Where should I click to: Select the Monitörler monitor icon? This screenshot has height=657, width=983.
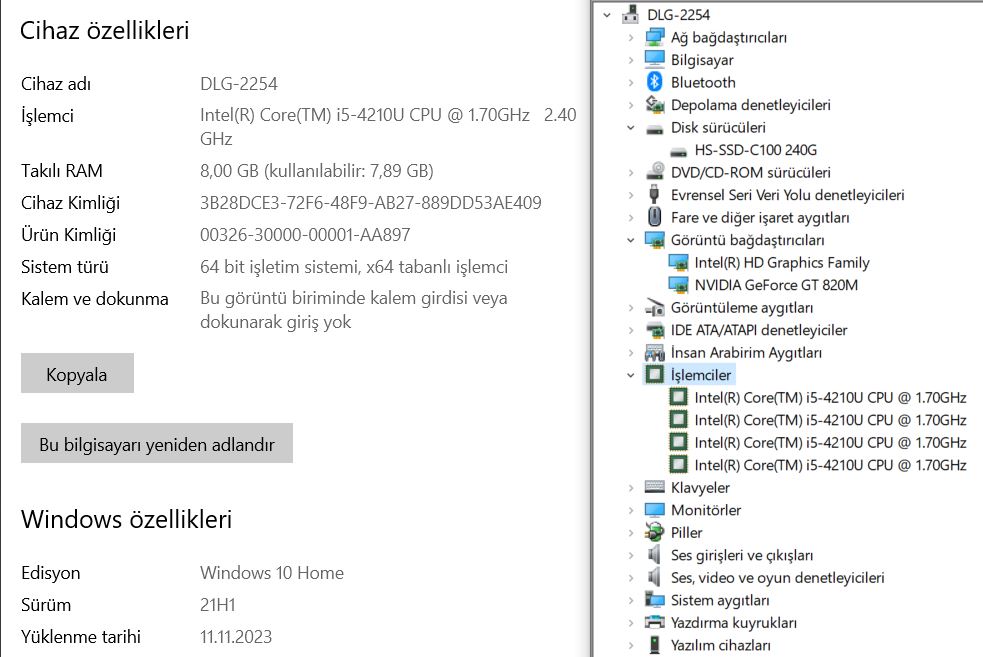coord(654,510)
